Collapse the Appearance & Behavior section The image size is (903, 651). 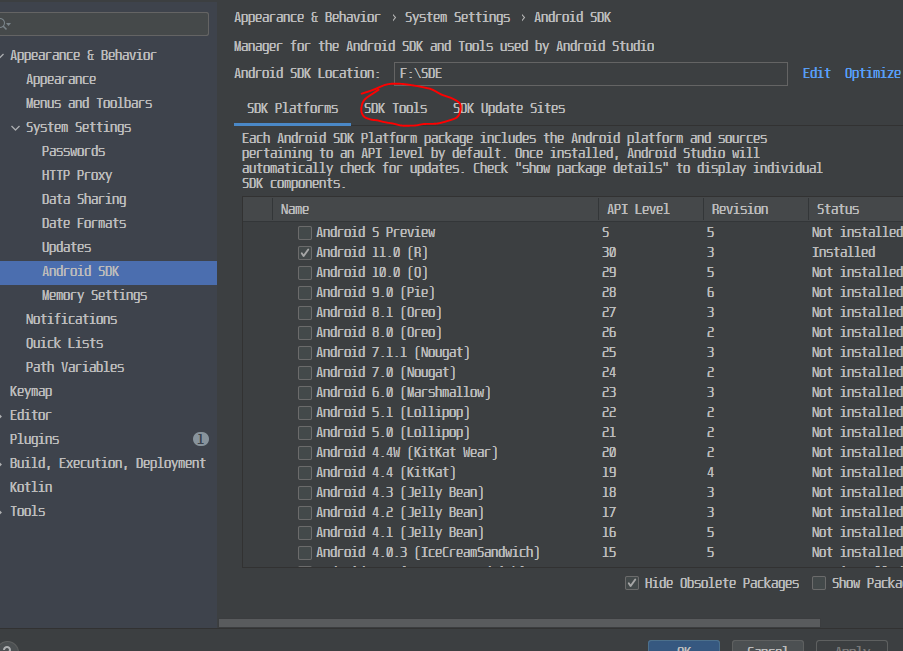pyautogui.click(x=2, y=56)
